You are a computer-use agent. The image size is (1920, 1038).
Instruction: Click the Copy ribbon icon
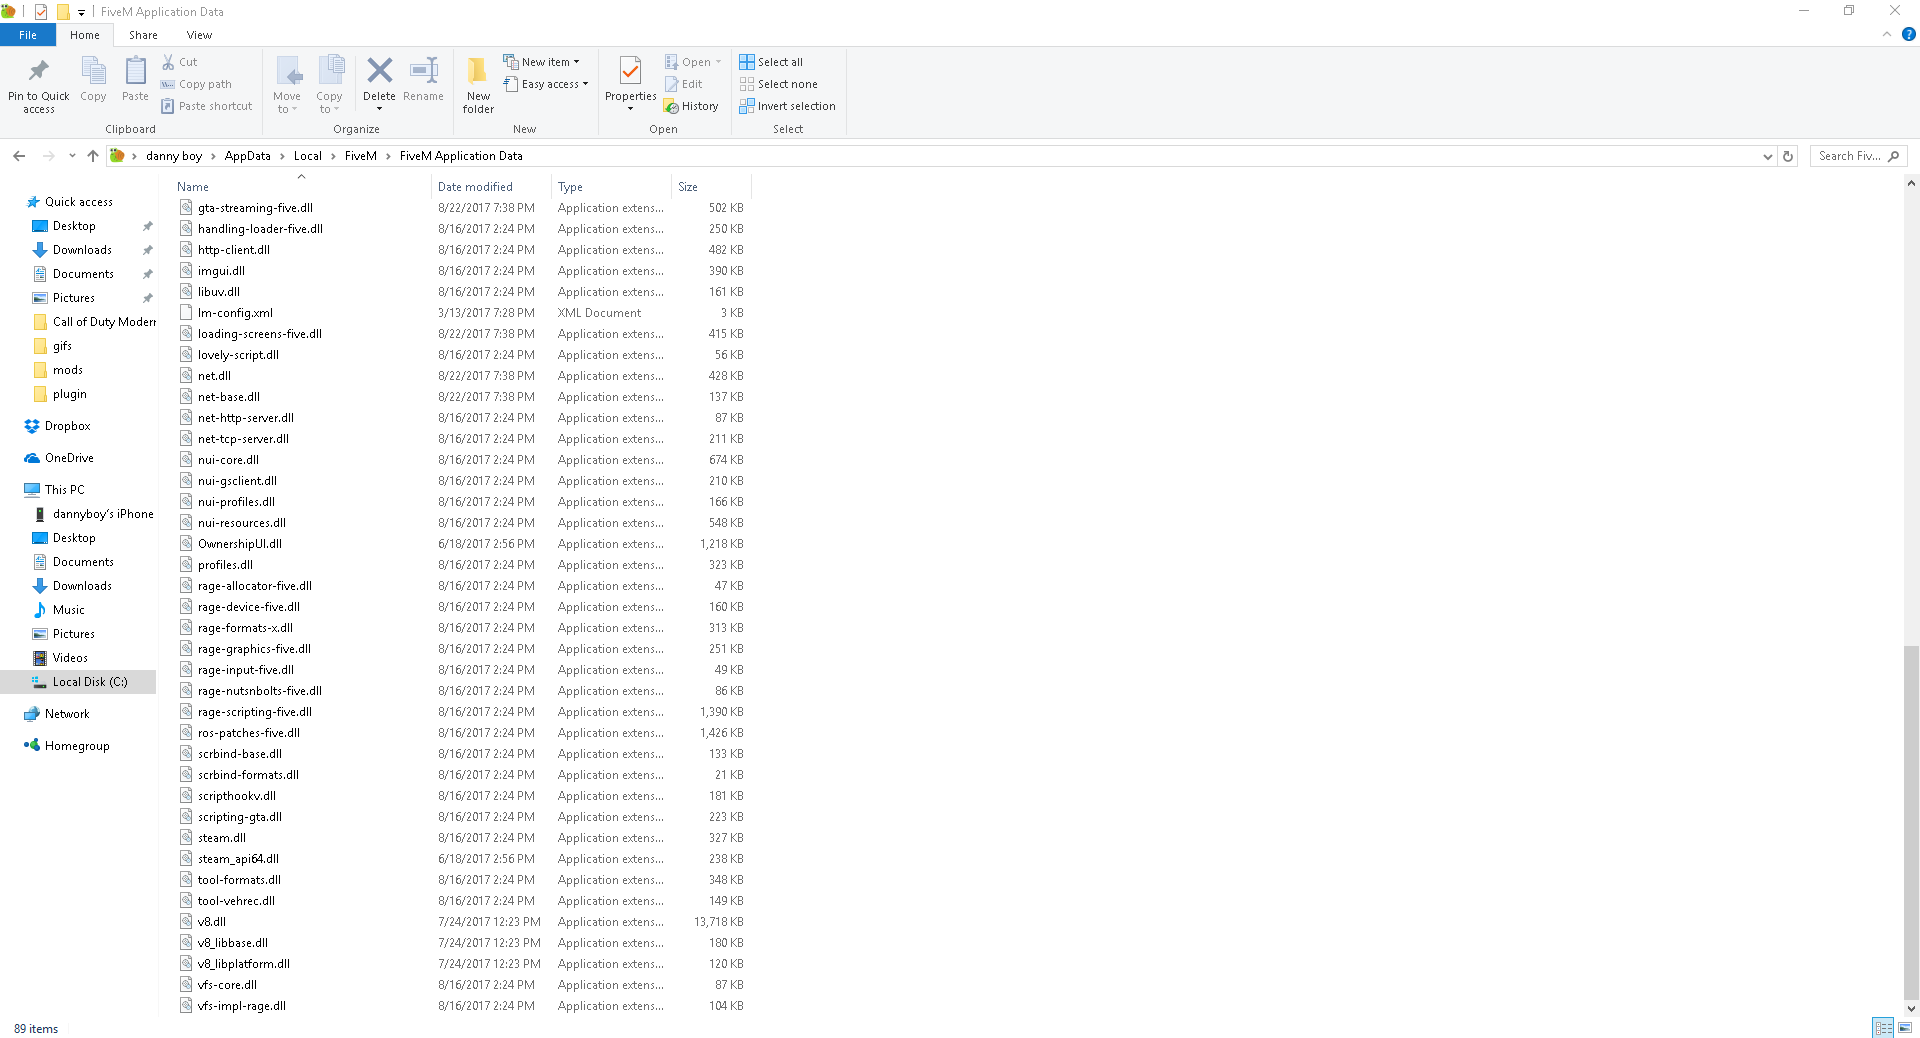click(x=93, y=79)
